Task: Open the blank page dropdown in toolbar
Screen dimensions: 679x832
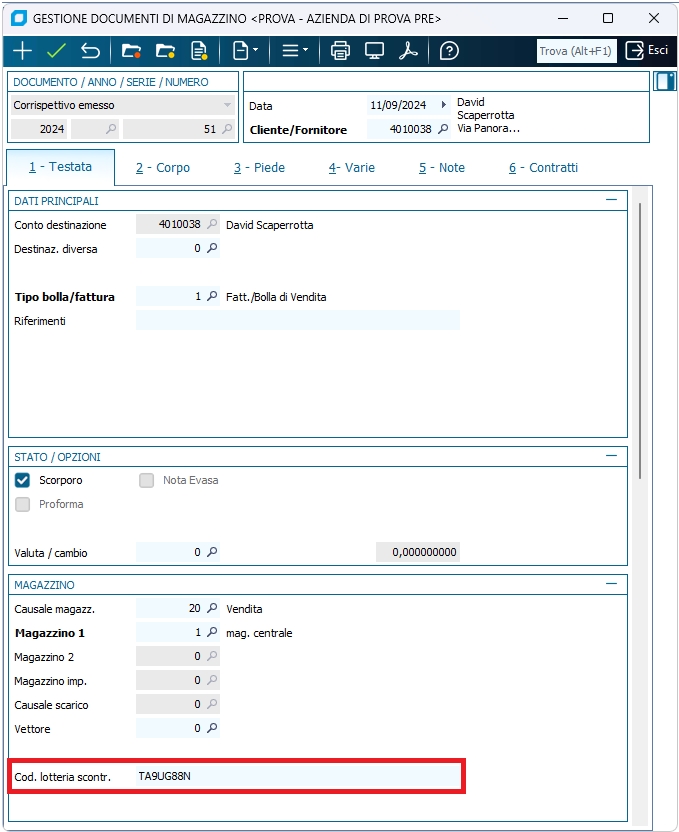Action: (245, 51)
